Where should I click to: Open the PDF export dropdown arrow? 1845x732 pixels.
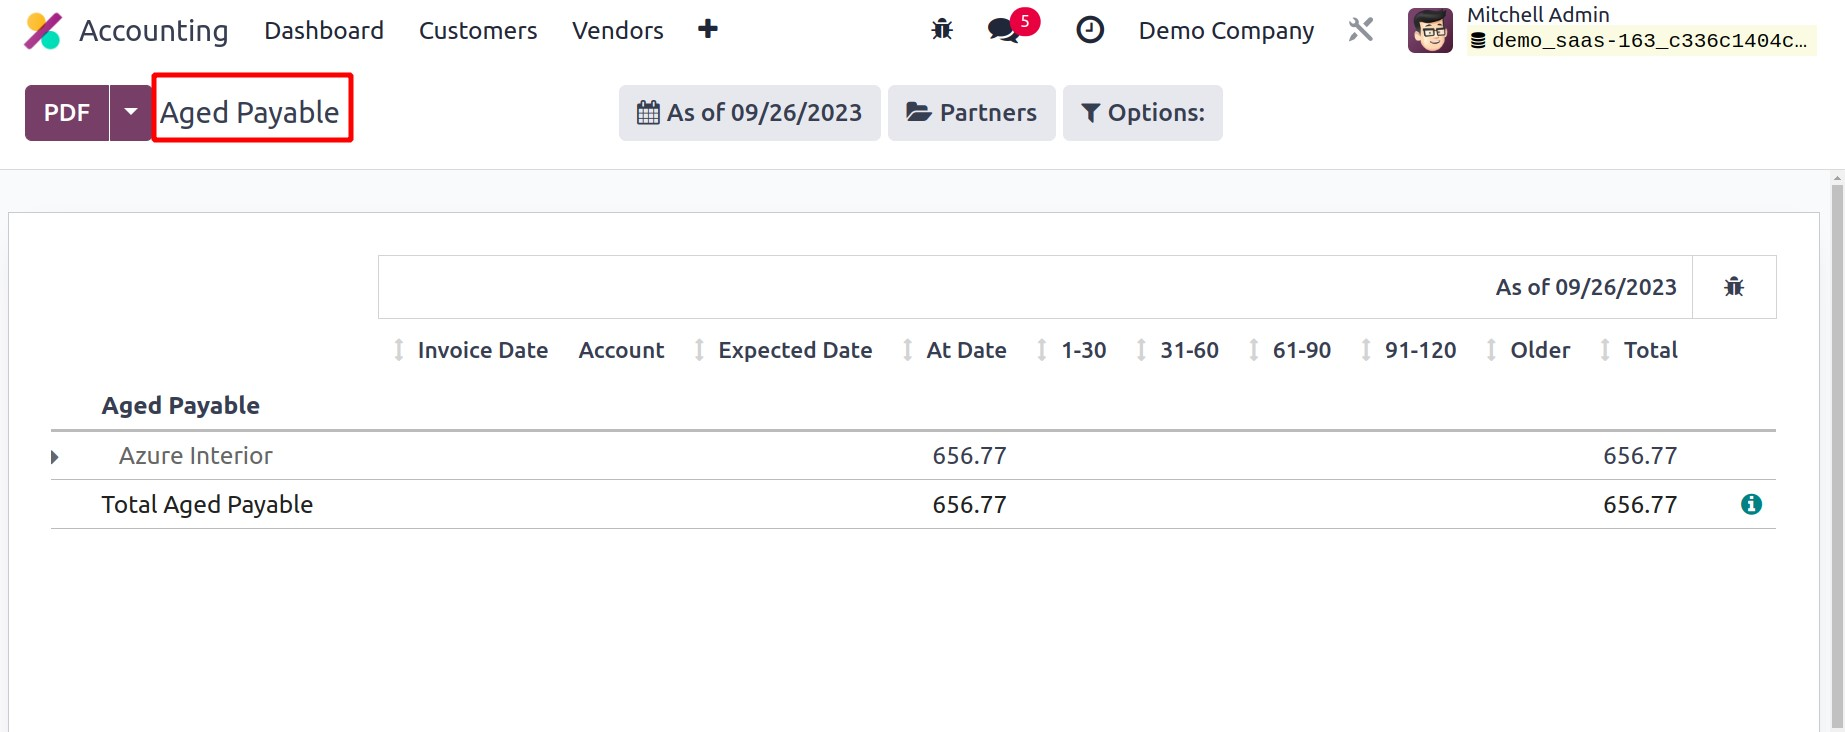[x=130, y=113]
